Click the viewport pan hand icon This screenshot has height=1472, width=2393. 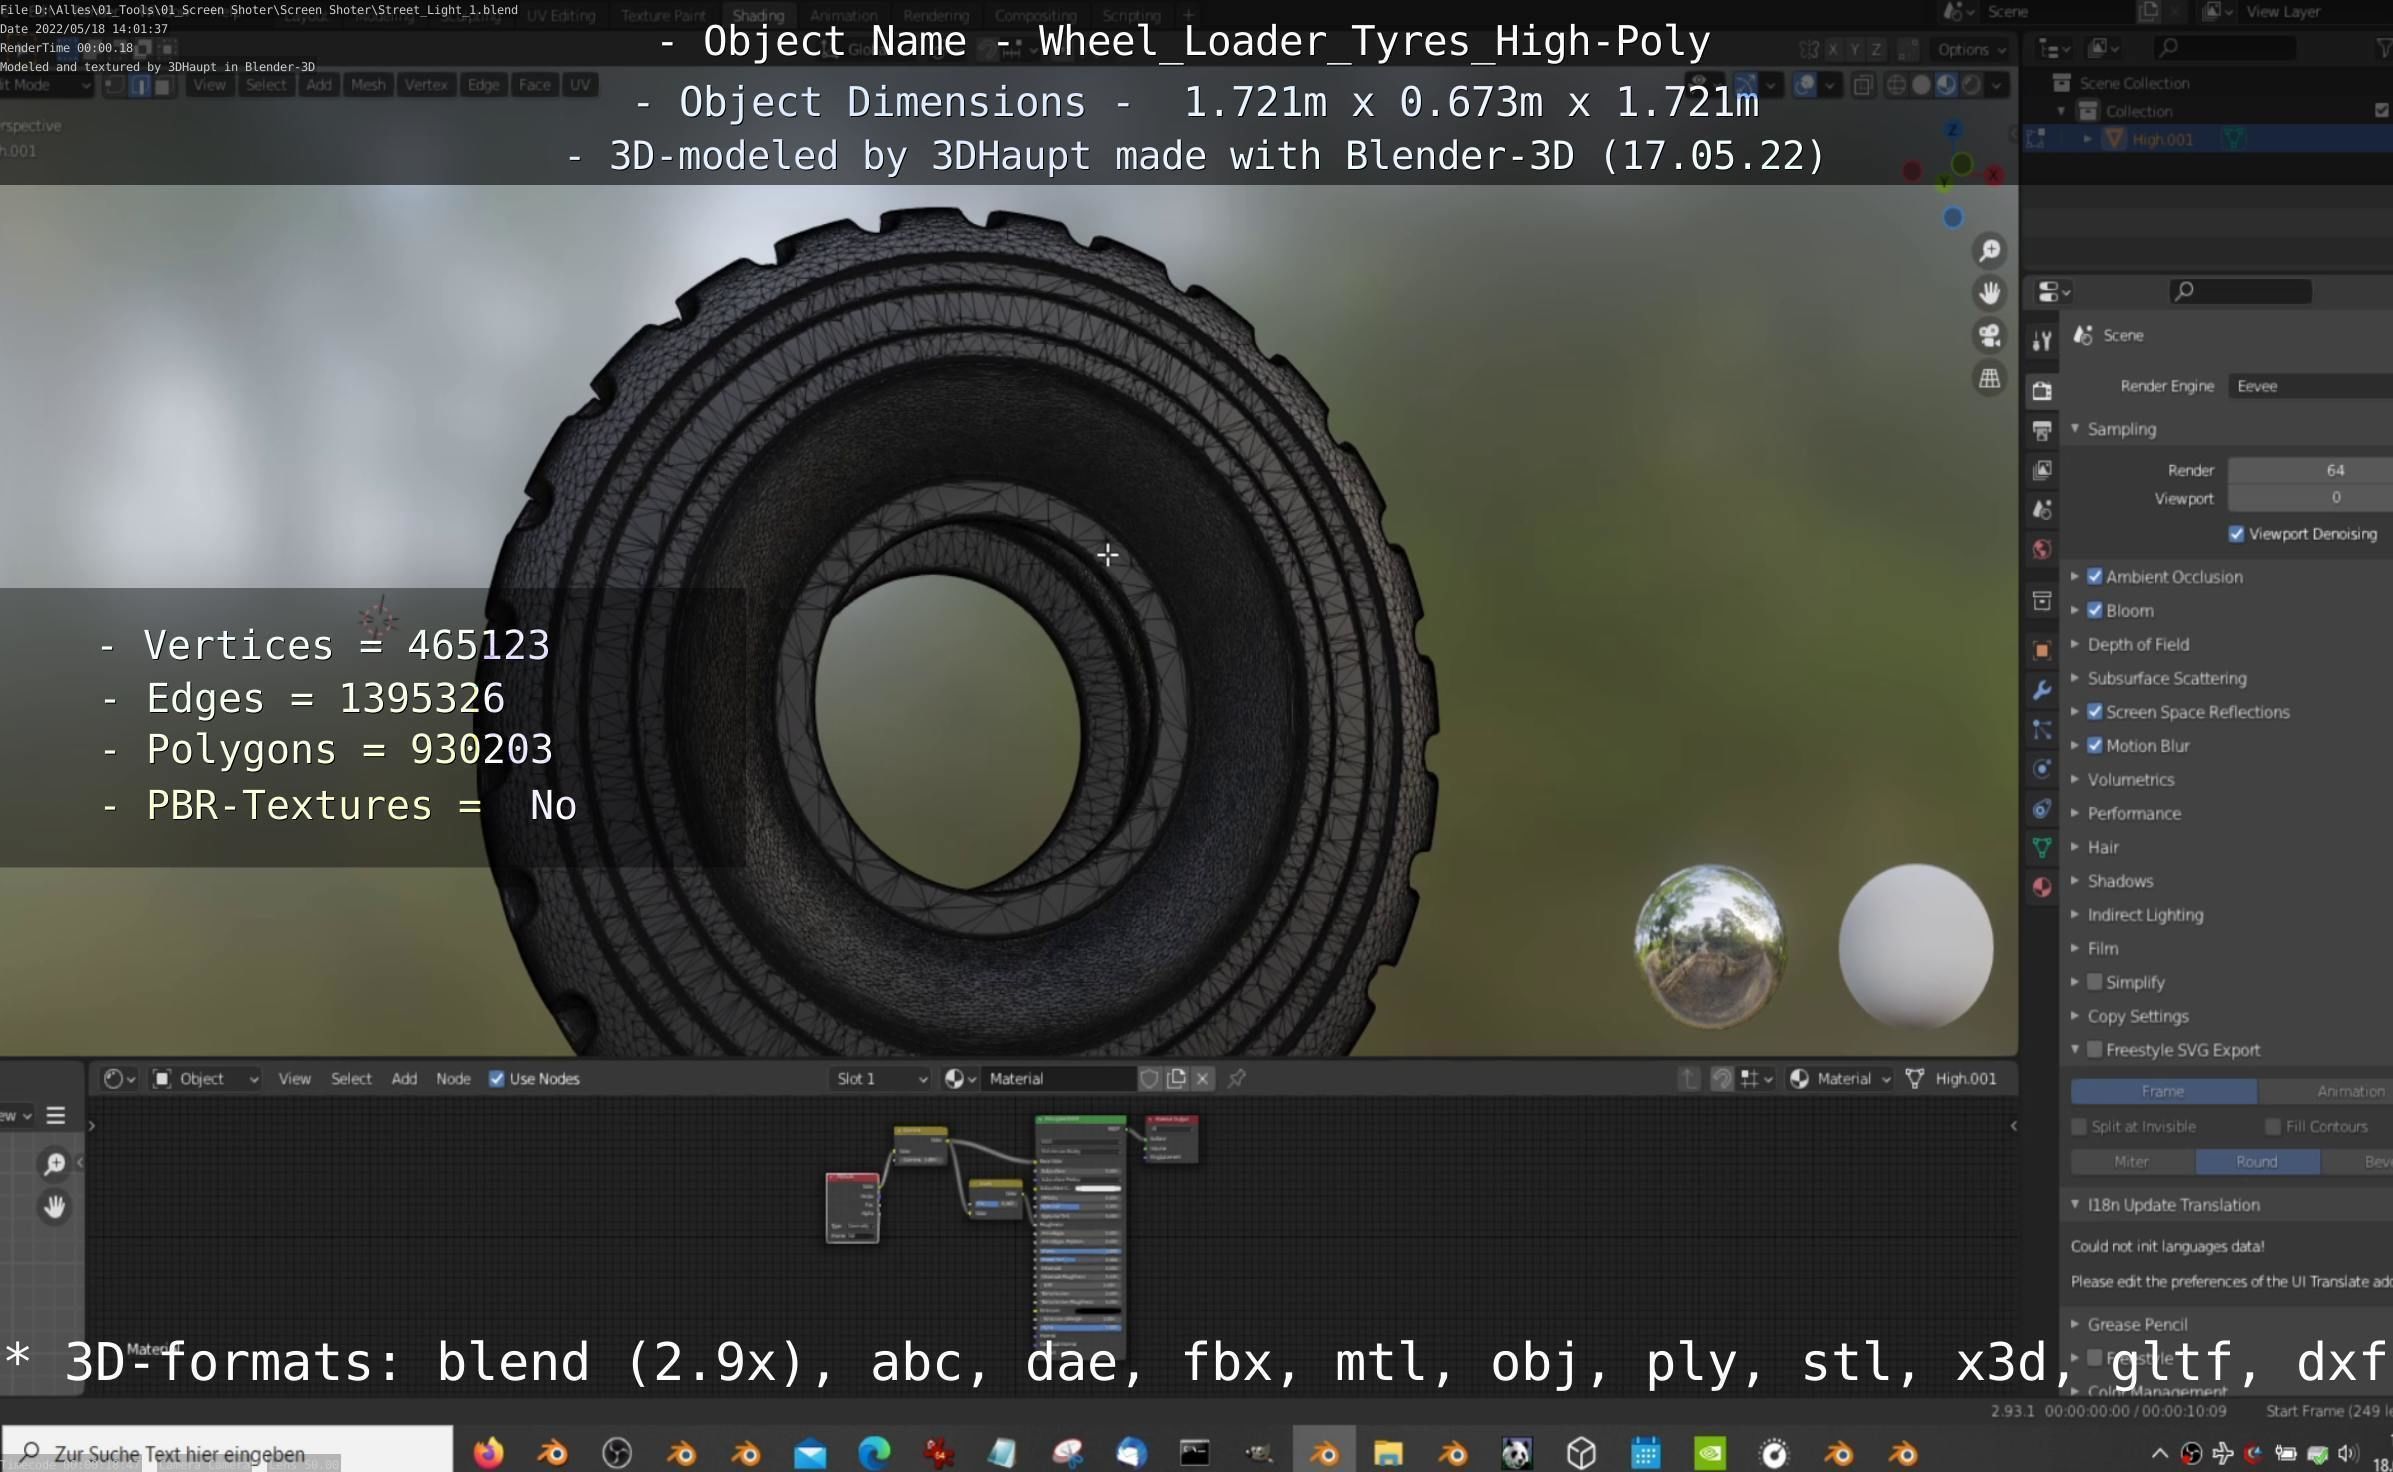click(1989, 293)
